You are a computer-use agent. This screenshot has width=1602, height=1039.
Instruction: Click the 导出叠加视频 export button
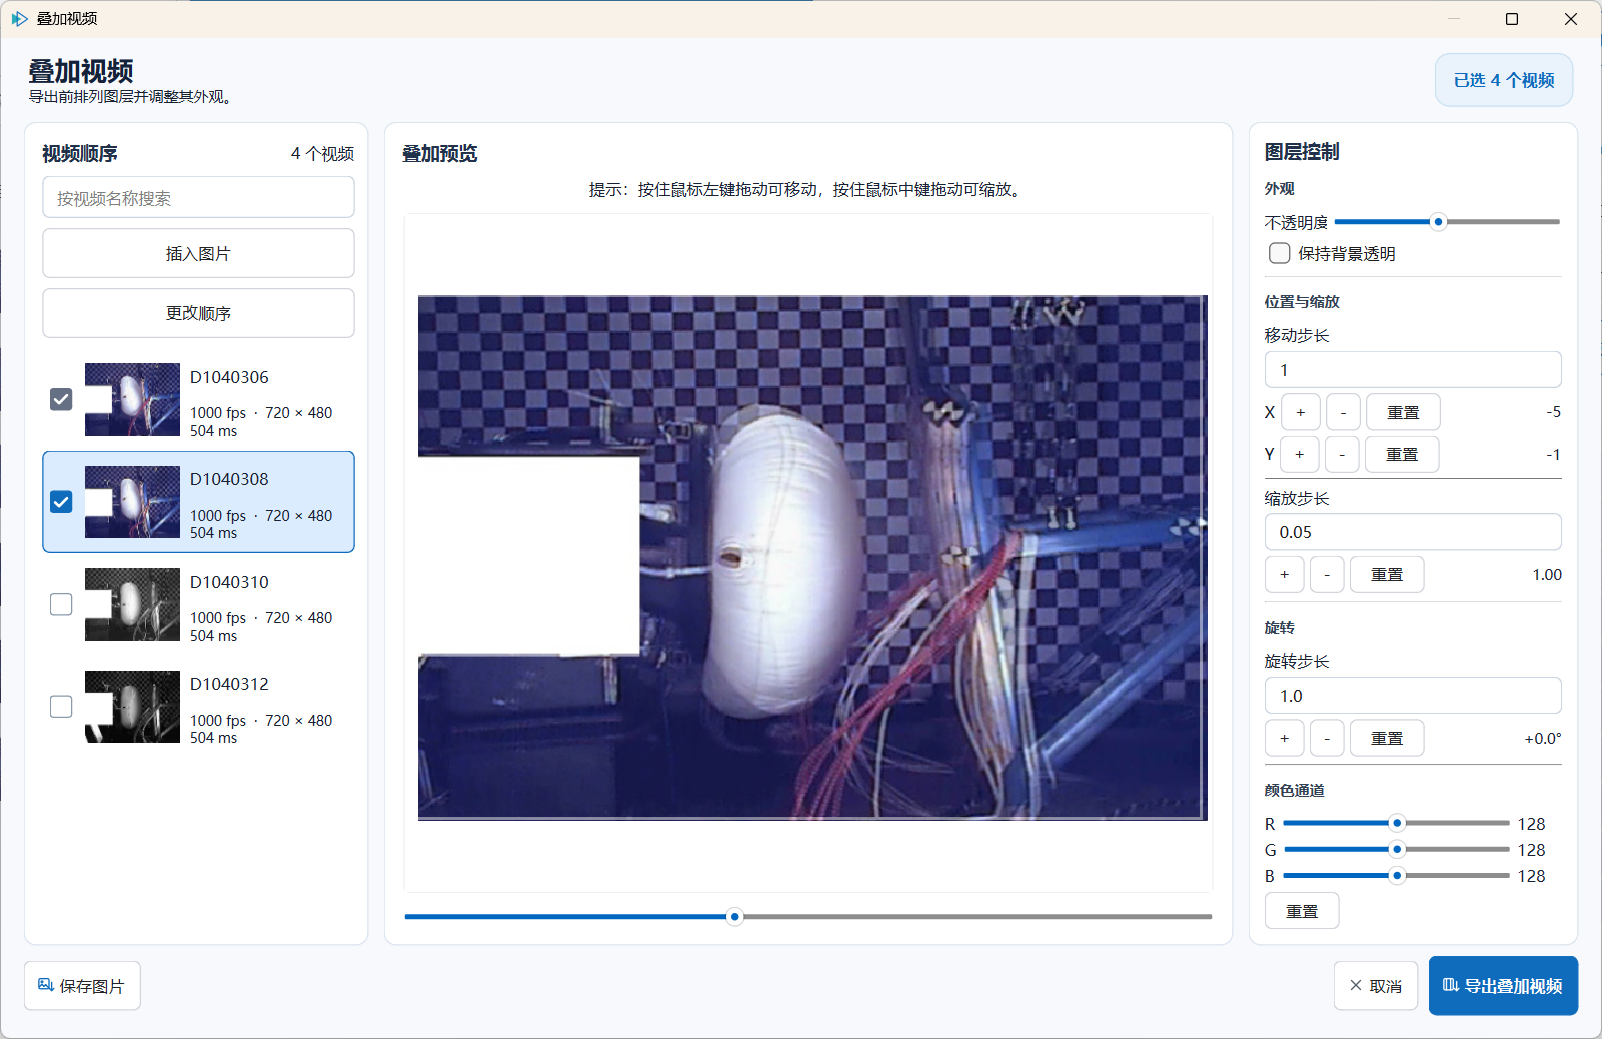1503,986
